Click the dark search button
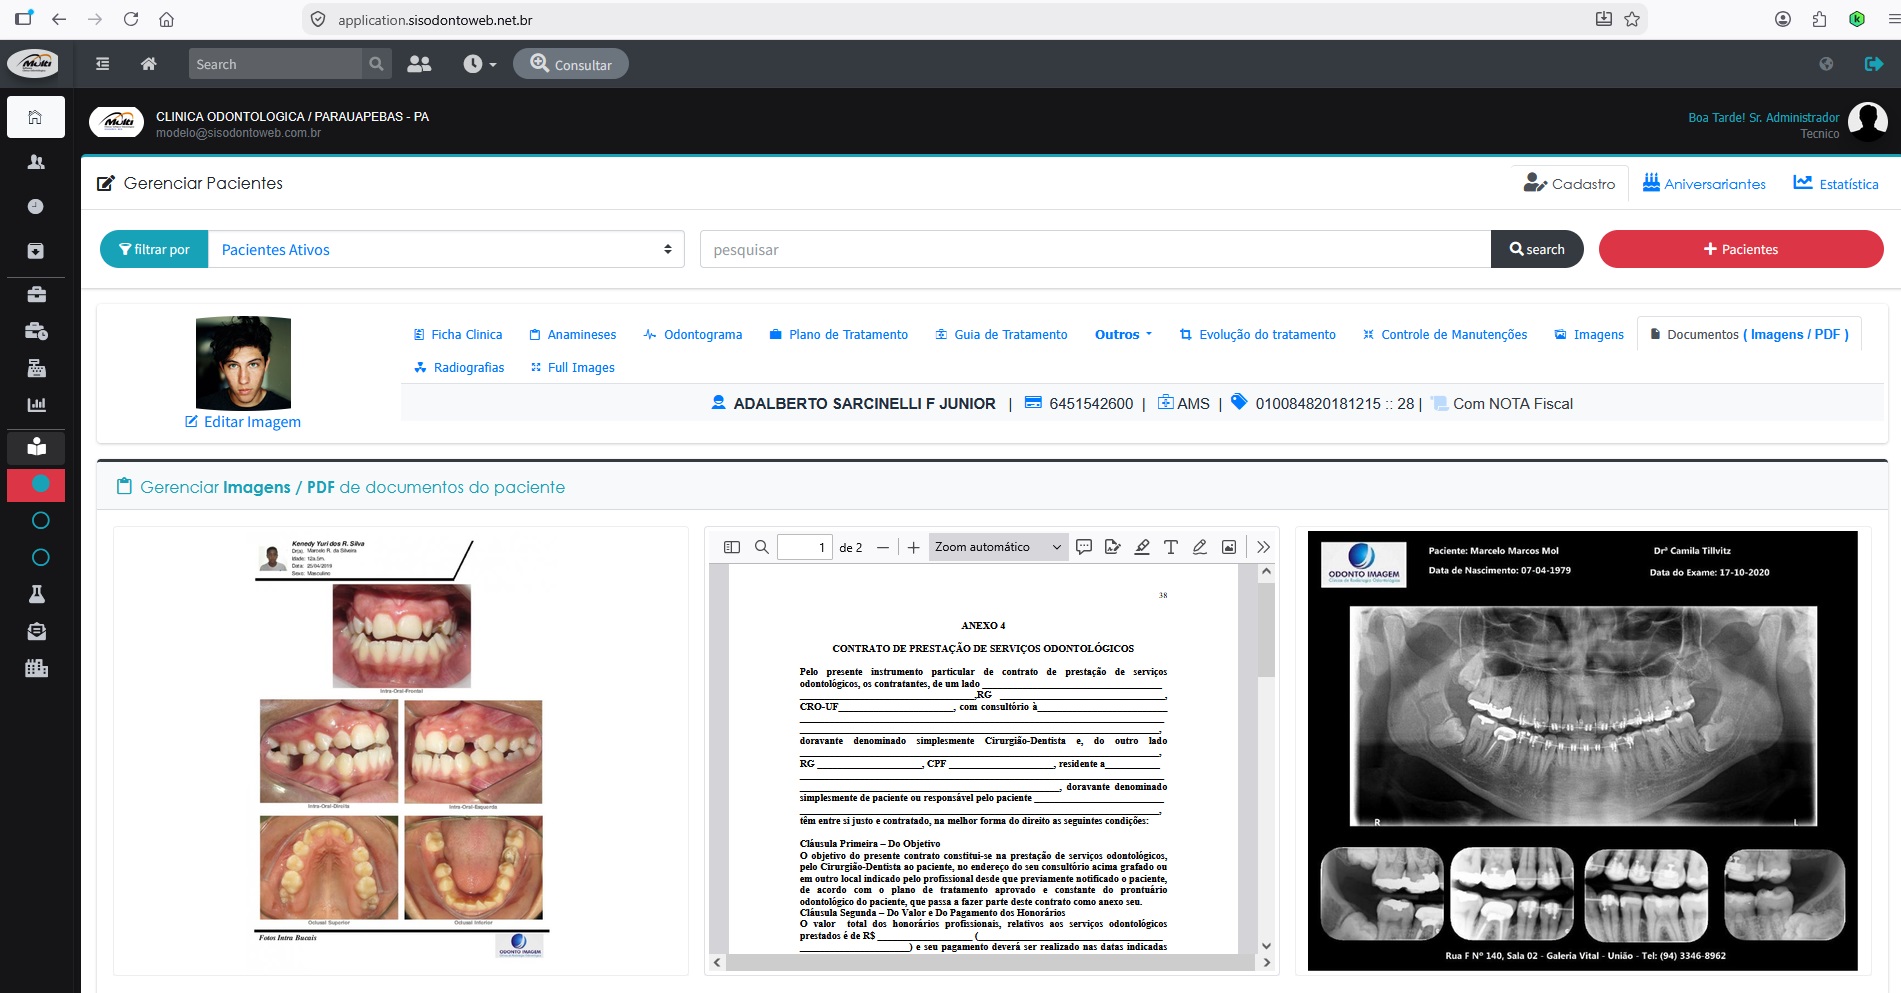The height and width of the screenshot is (993, 1901). [x=1537, y=249]
